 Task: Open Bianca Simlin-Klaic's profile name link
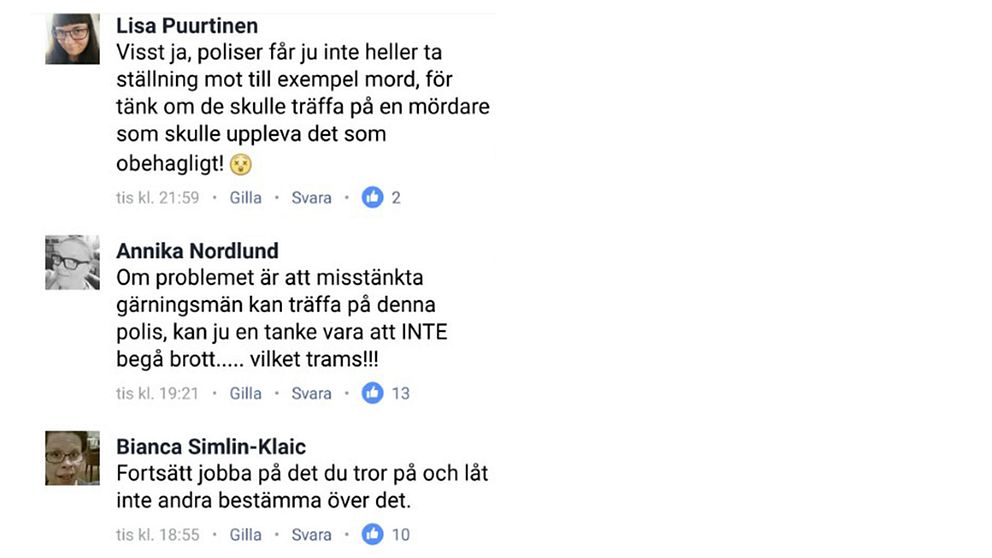(211, 447)
